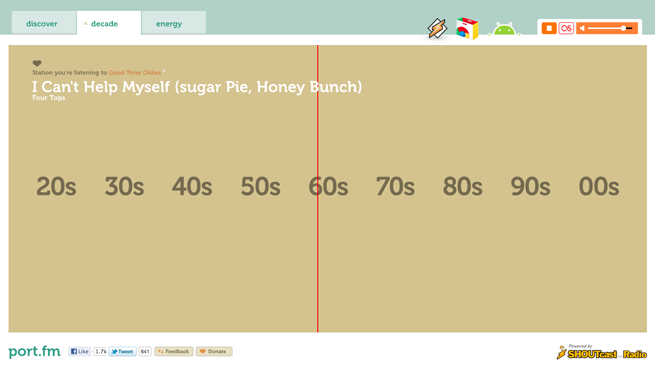Screen dimensions: 655x369
Task: Switch to the discover tab
Action: click(x=44, y=23)
